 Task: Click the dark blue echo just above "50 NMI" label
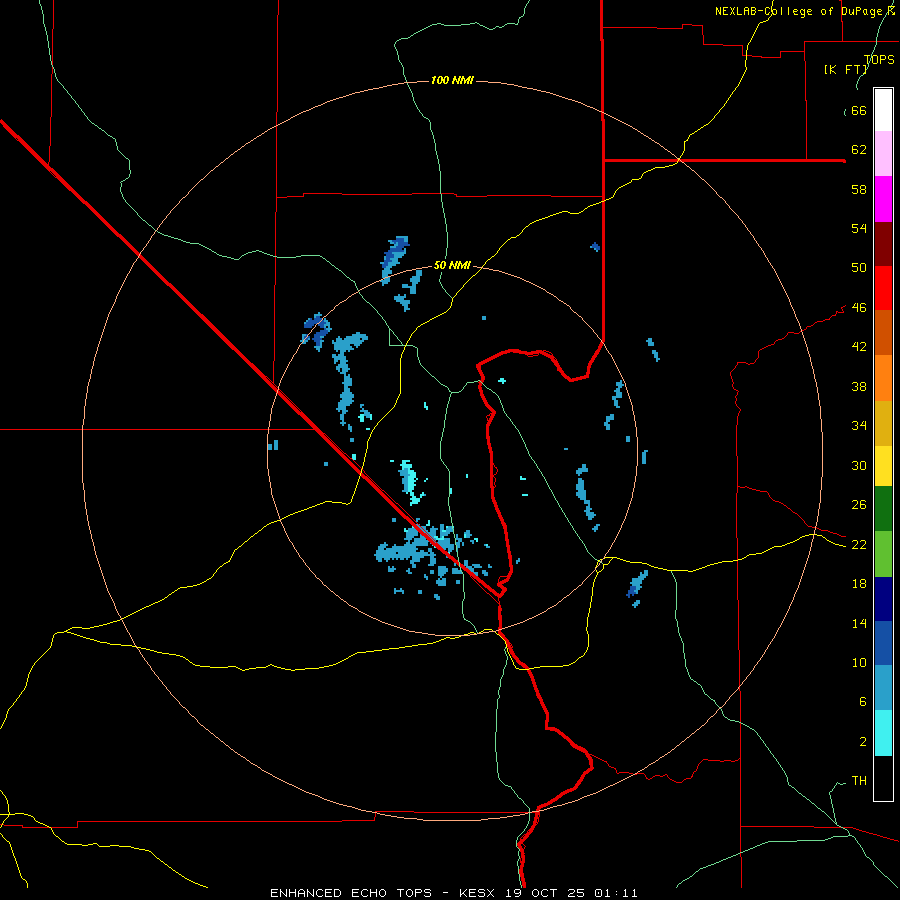click(x=395, y=255)
